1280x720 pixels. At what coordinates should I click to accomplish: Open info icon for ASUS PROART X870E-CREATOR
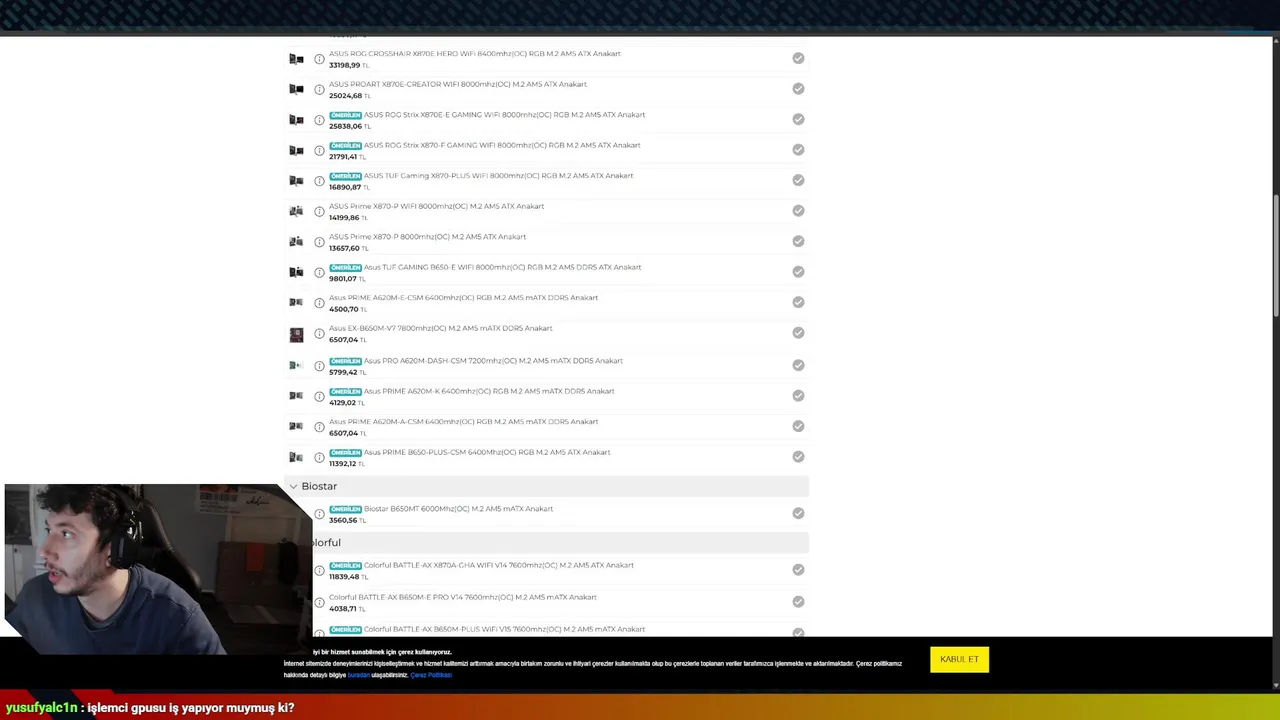click(x=319, y=90)
